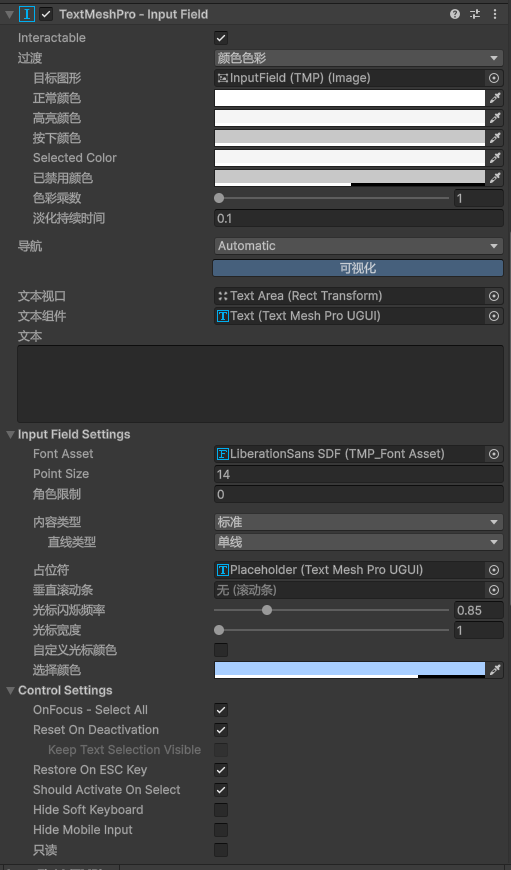
Task: Open the 过渡 dropdown
Action: point(358,58)
